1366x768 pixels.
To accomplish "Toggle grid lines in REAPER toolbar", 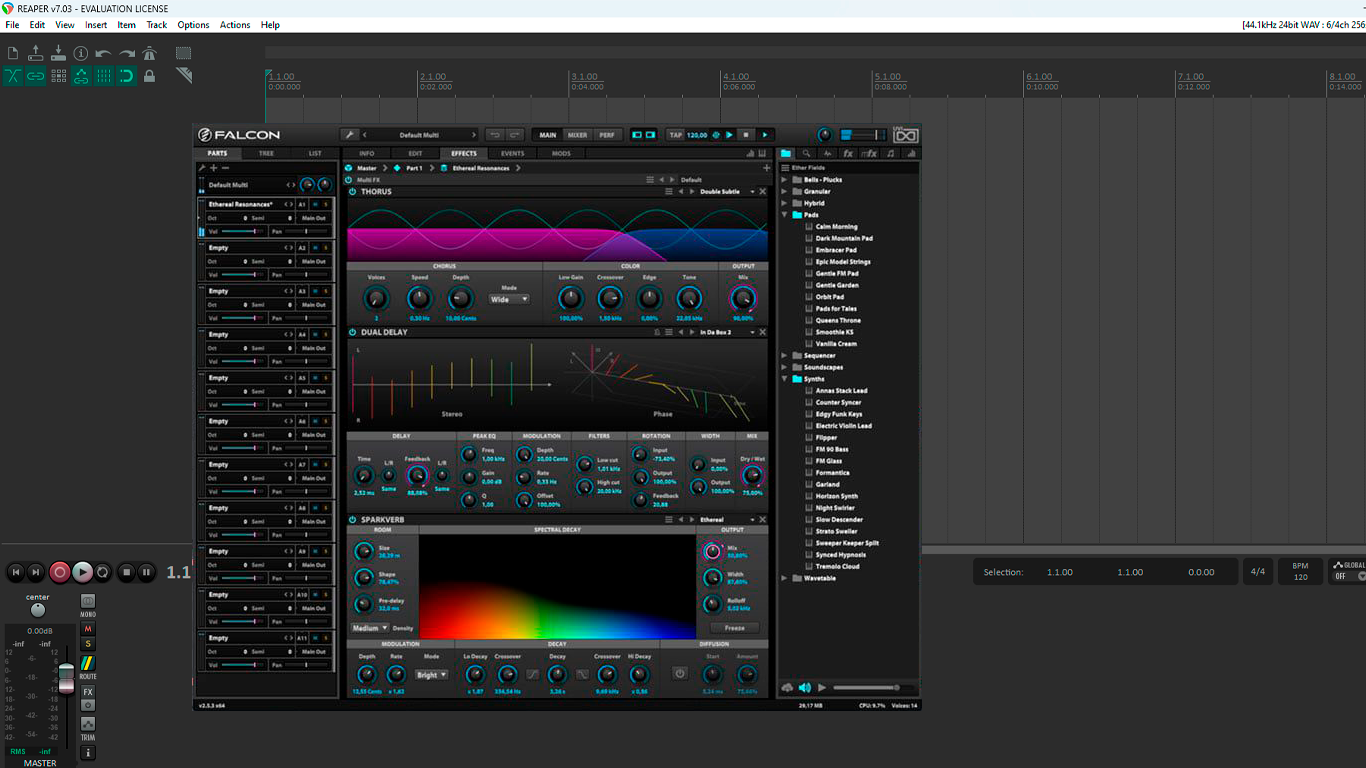I will (104, 76).
